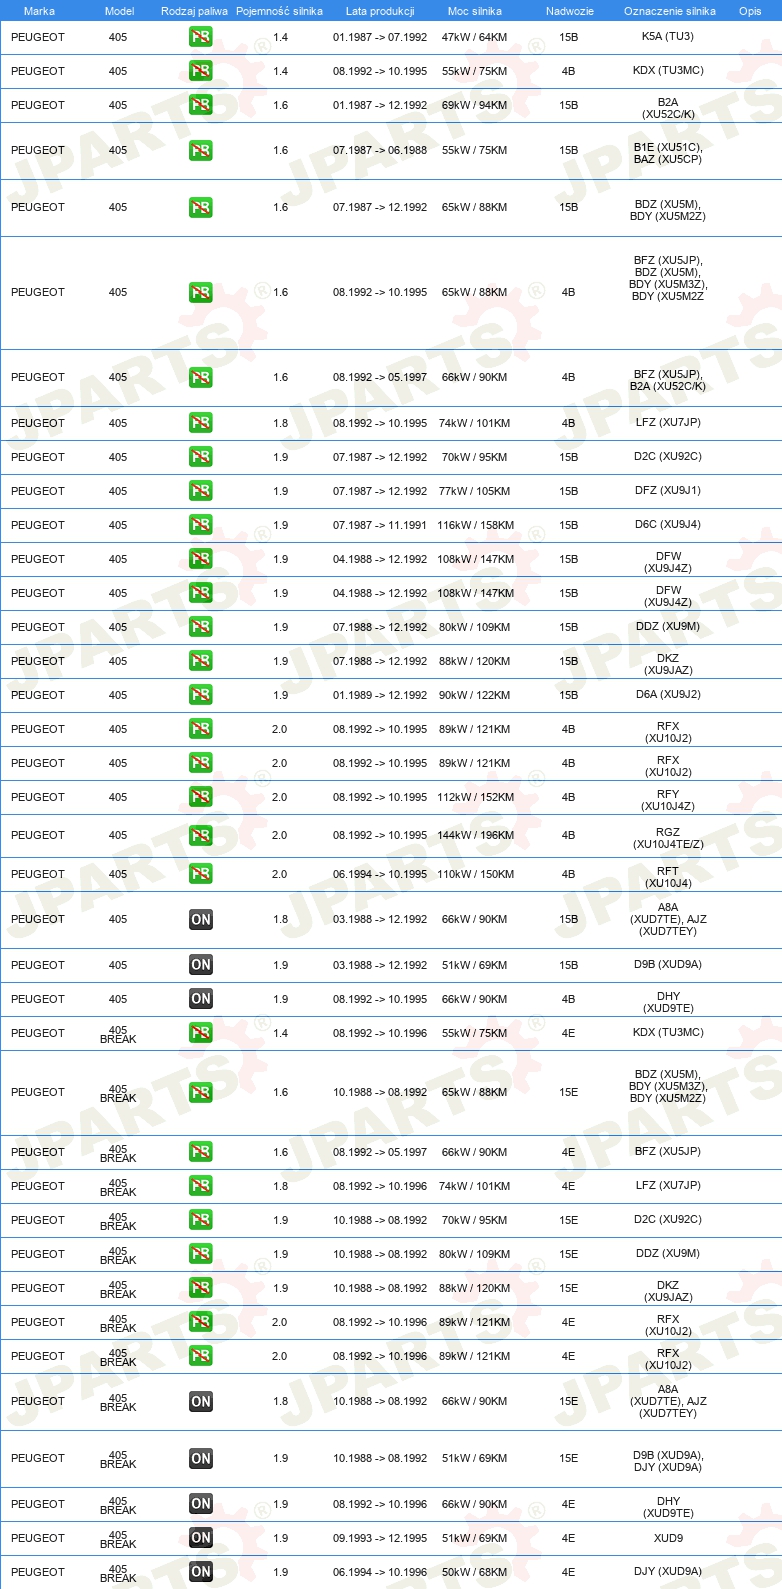782x1589 pixels.
Task: Select the date range 06.1994 -> 10.1996
Action: tap(380, 1572)
